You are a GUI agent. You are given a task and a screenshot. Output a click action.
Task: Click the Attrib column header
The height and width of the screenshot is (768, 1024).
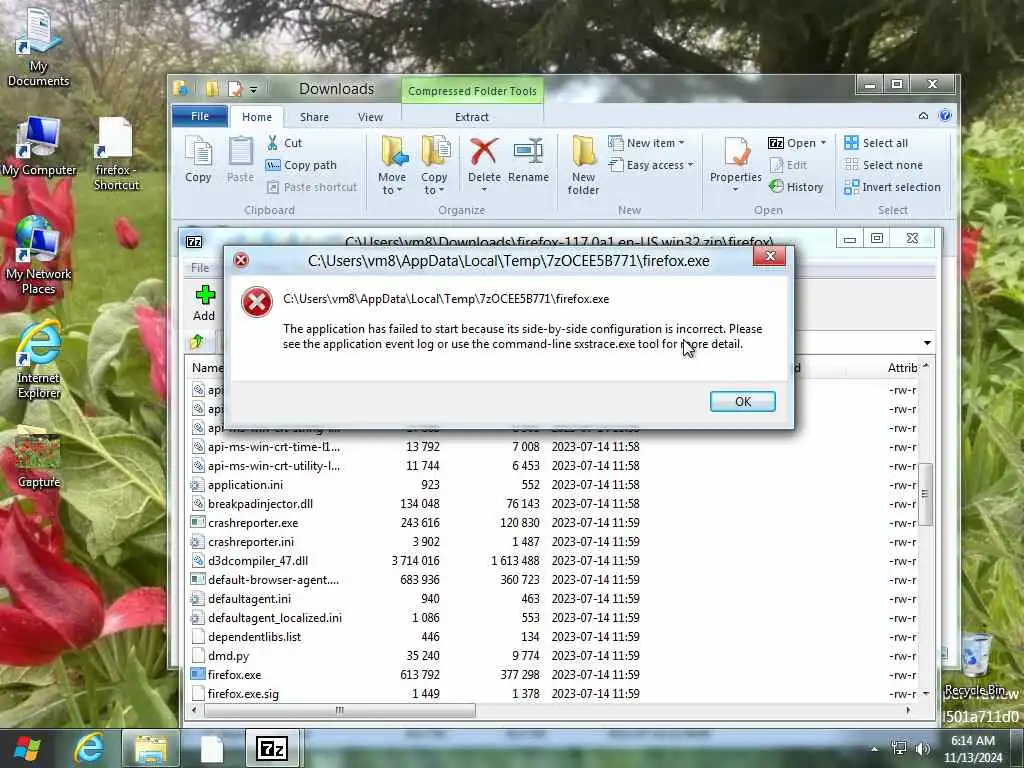pyautogui.click(x=902, y=368)
